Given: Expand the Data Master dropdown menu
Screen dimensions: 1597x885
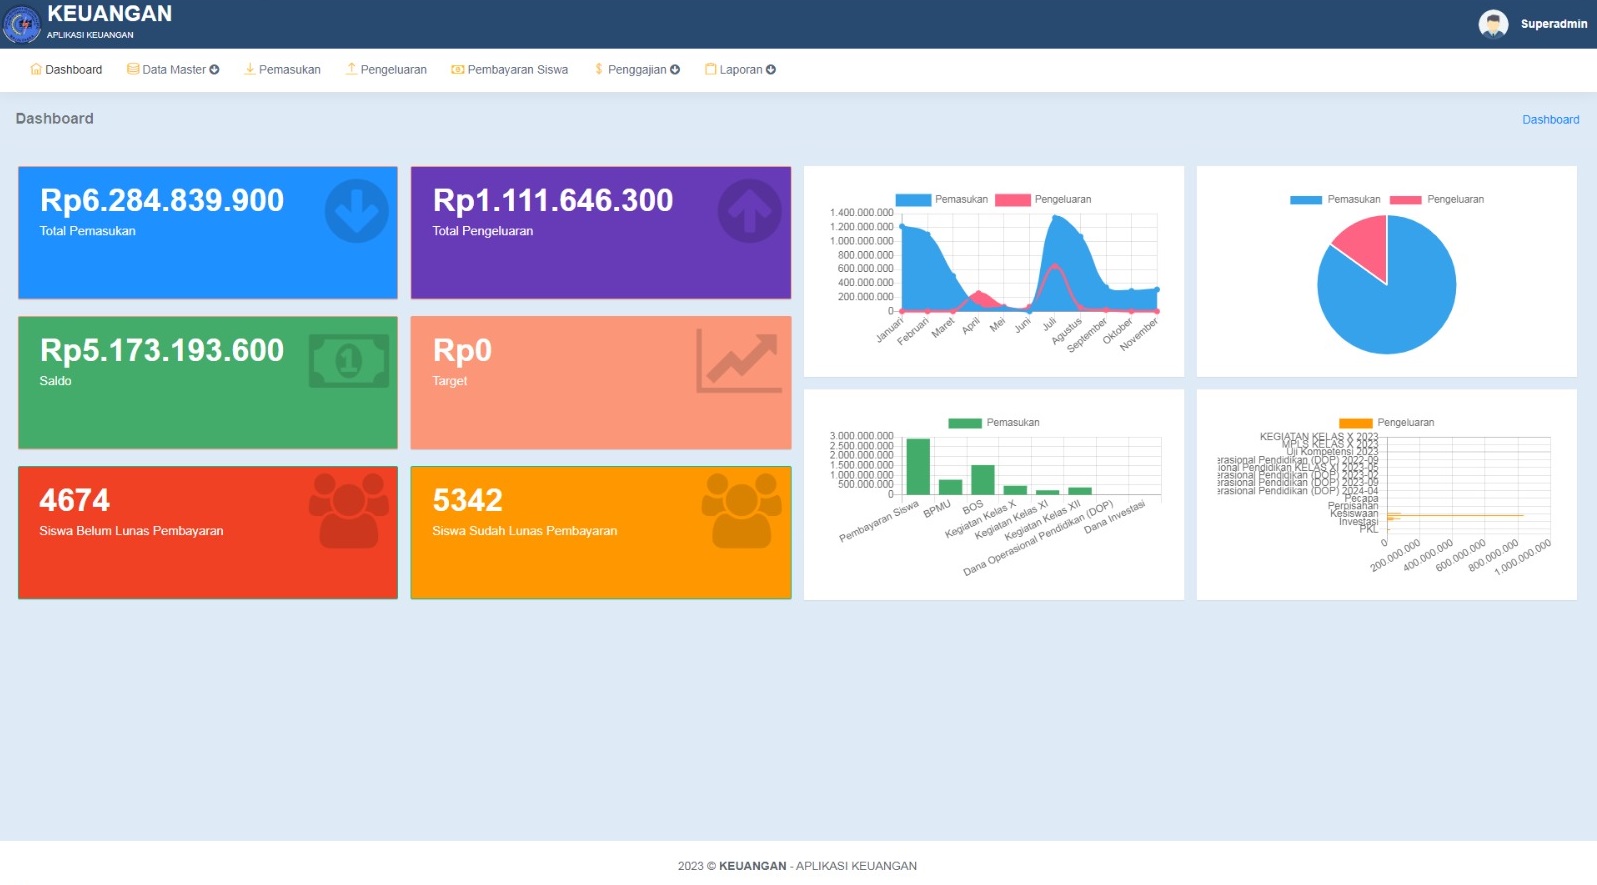Looking at the screenshot, I should pos(173,70).
